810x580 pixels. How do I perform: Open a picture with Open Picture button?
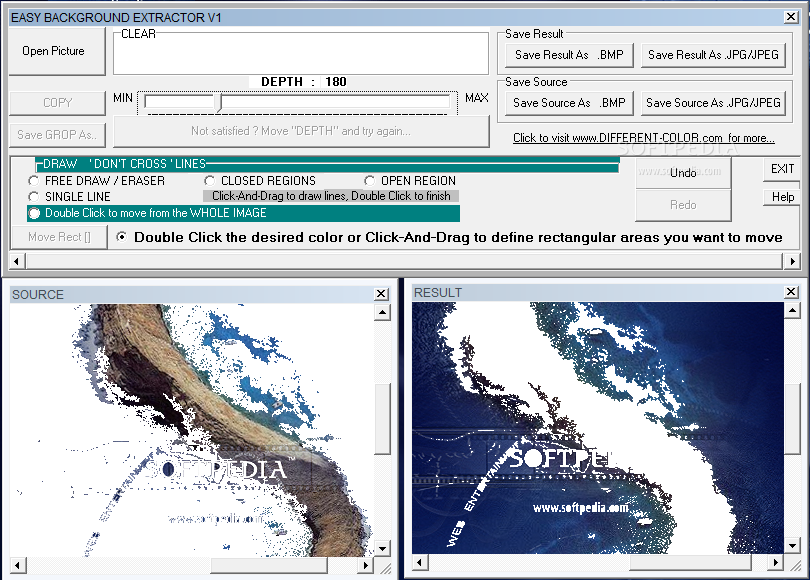click(57, 51)
